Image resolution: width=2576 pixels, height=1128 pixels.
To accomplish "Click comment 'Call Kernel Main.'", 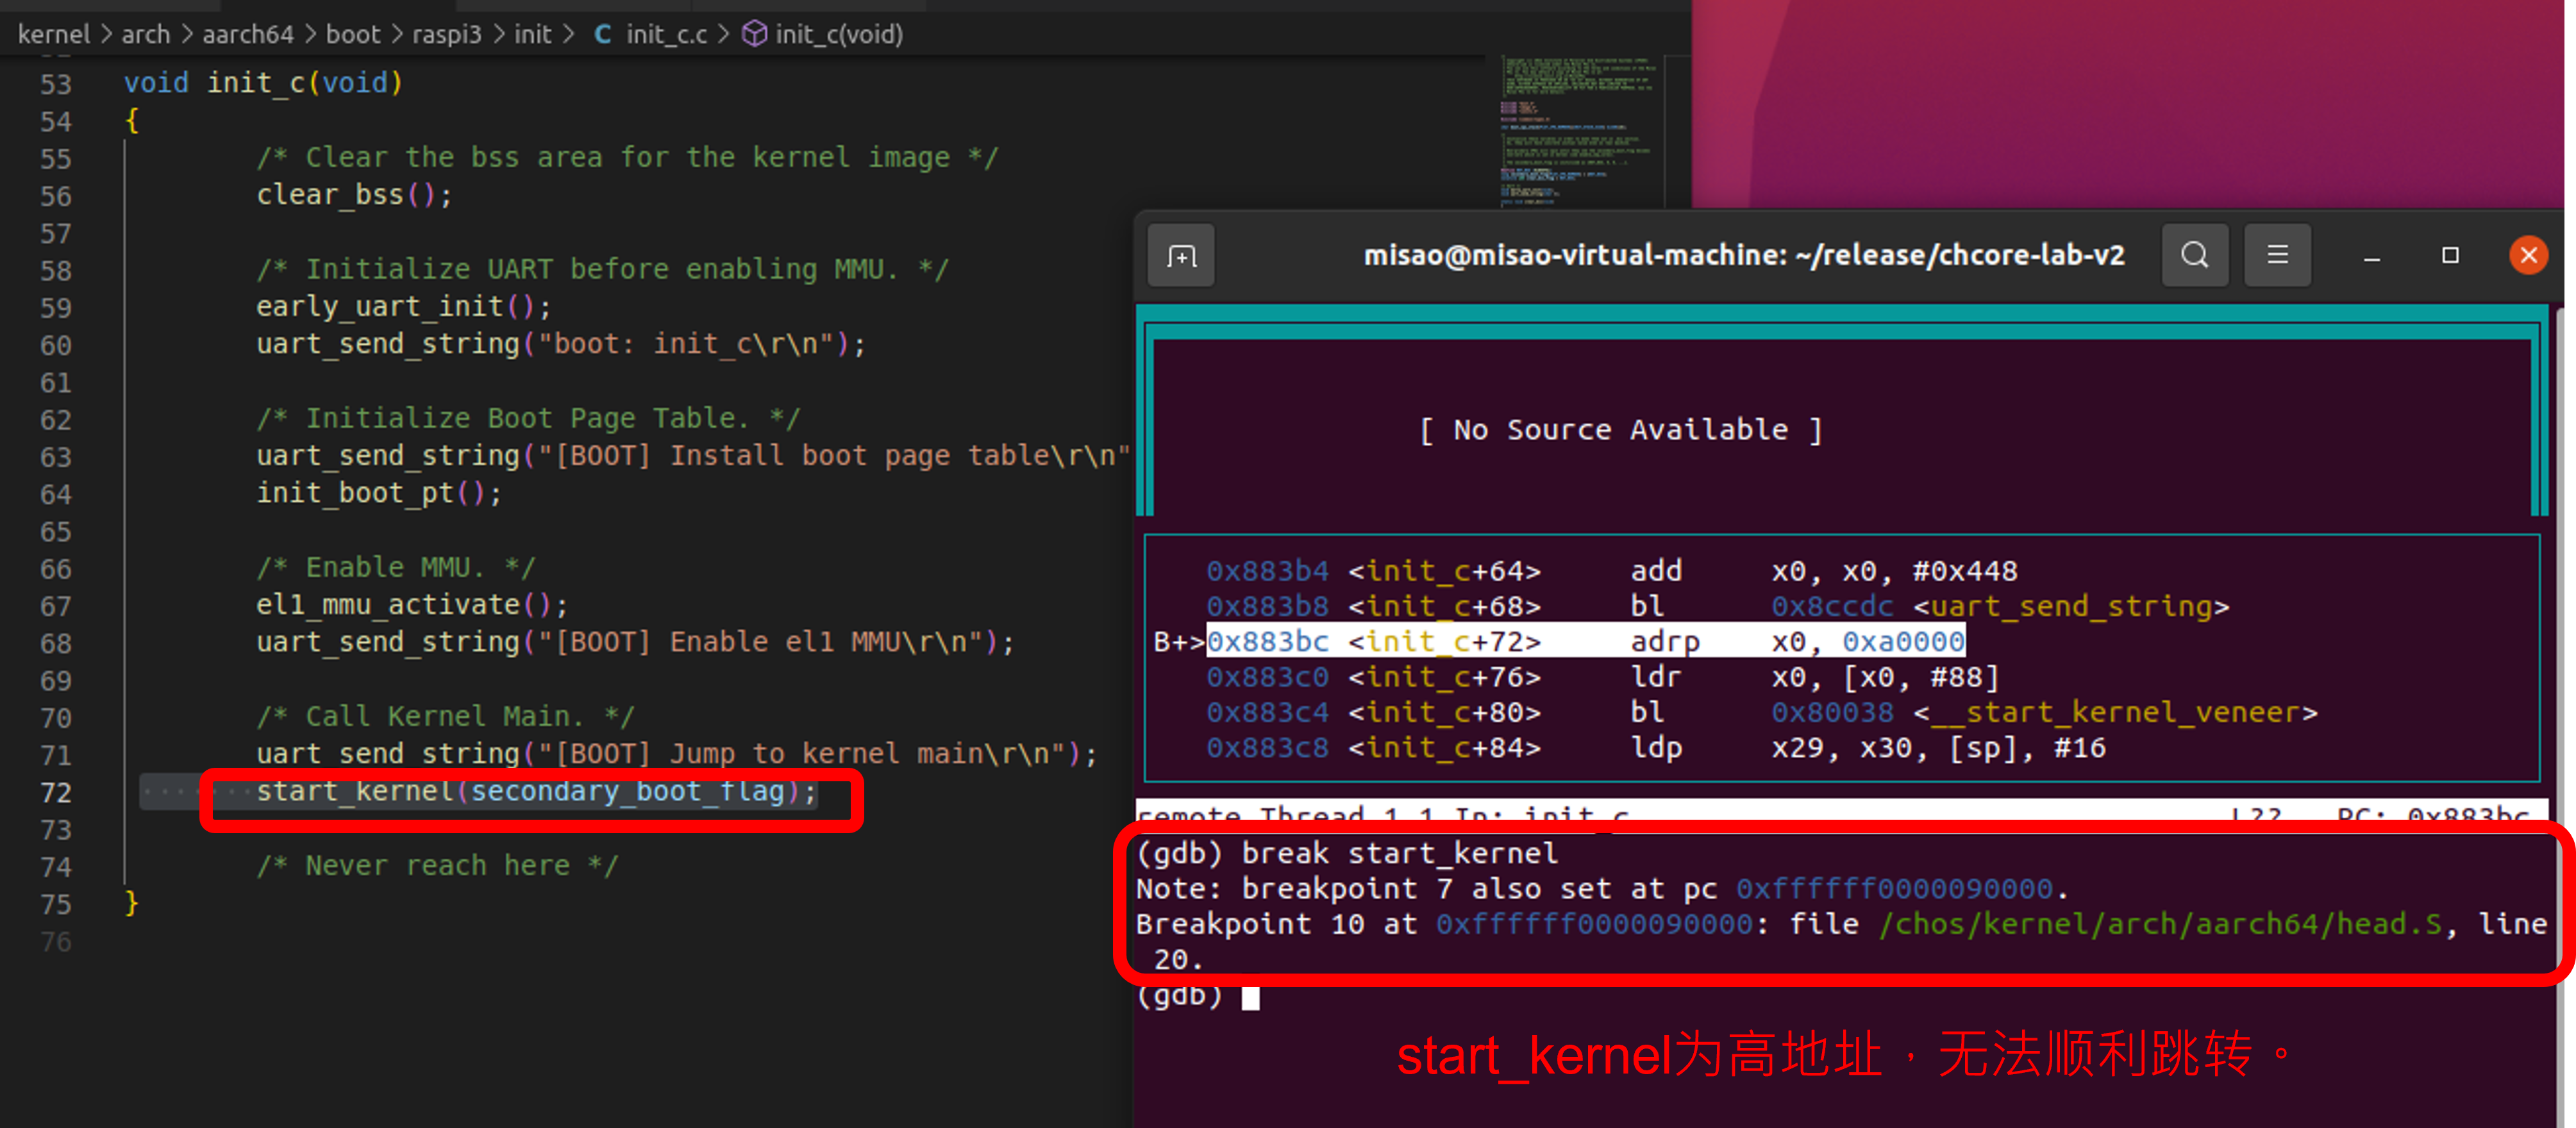I will click(x=445, y=717).
